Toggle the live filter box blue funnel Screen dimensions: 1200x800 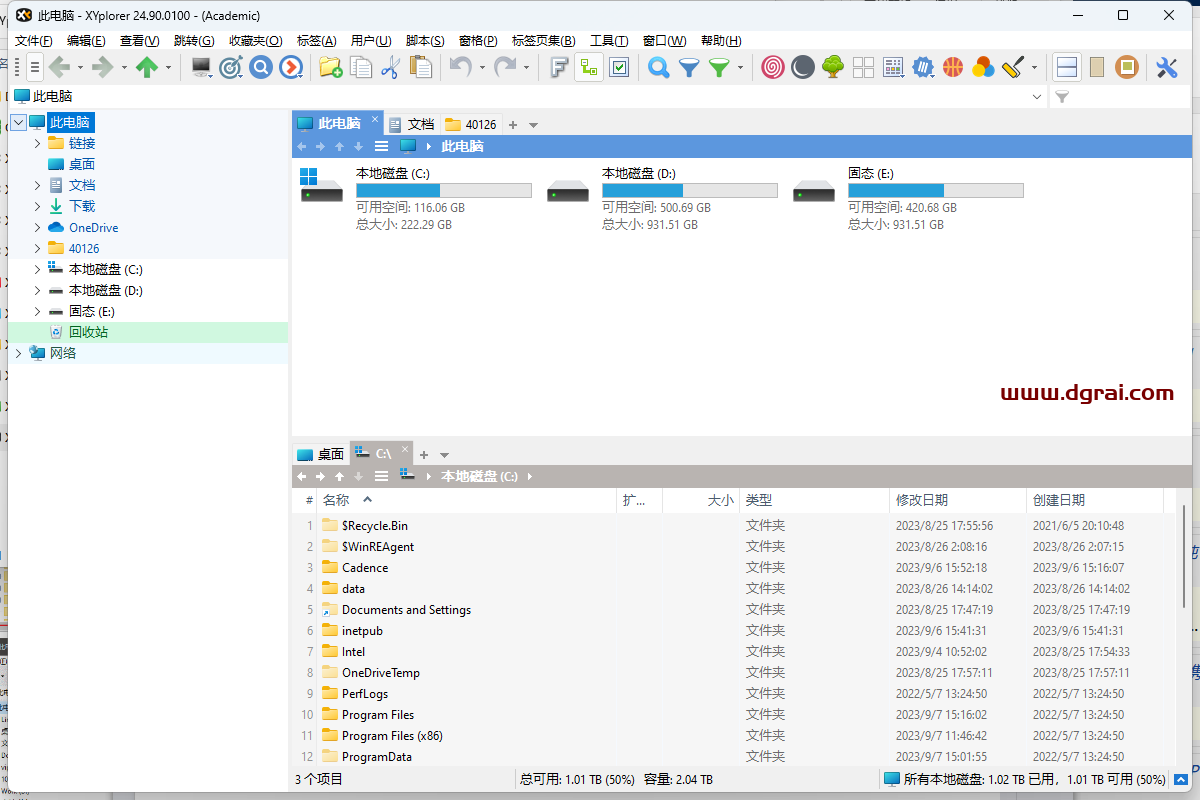688,67
